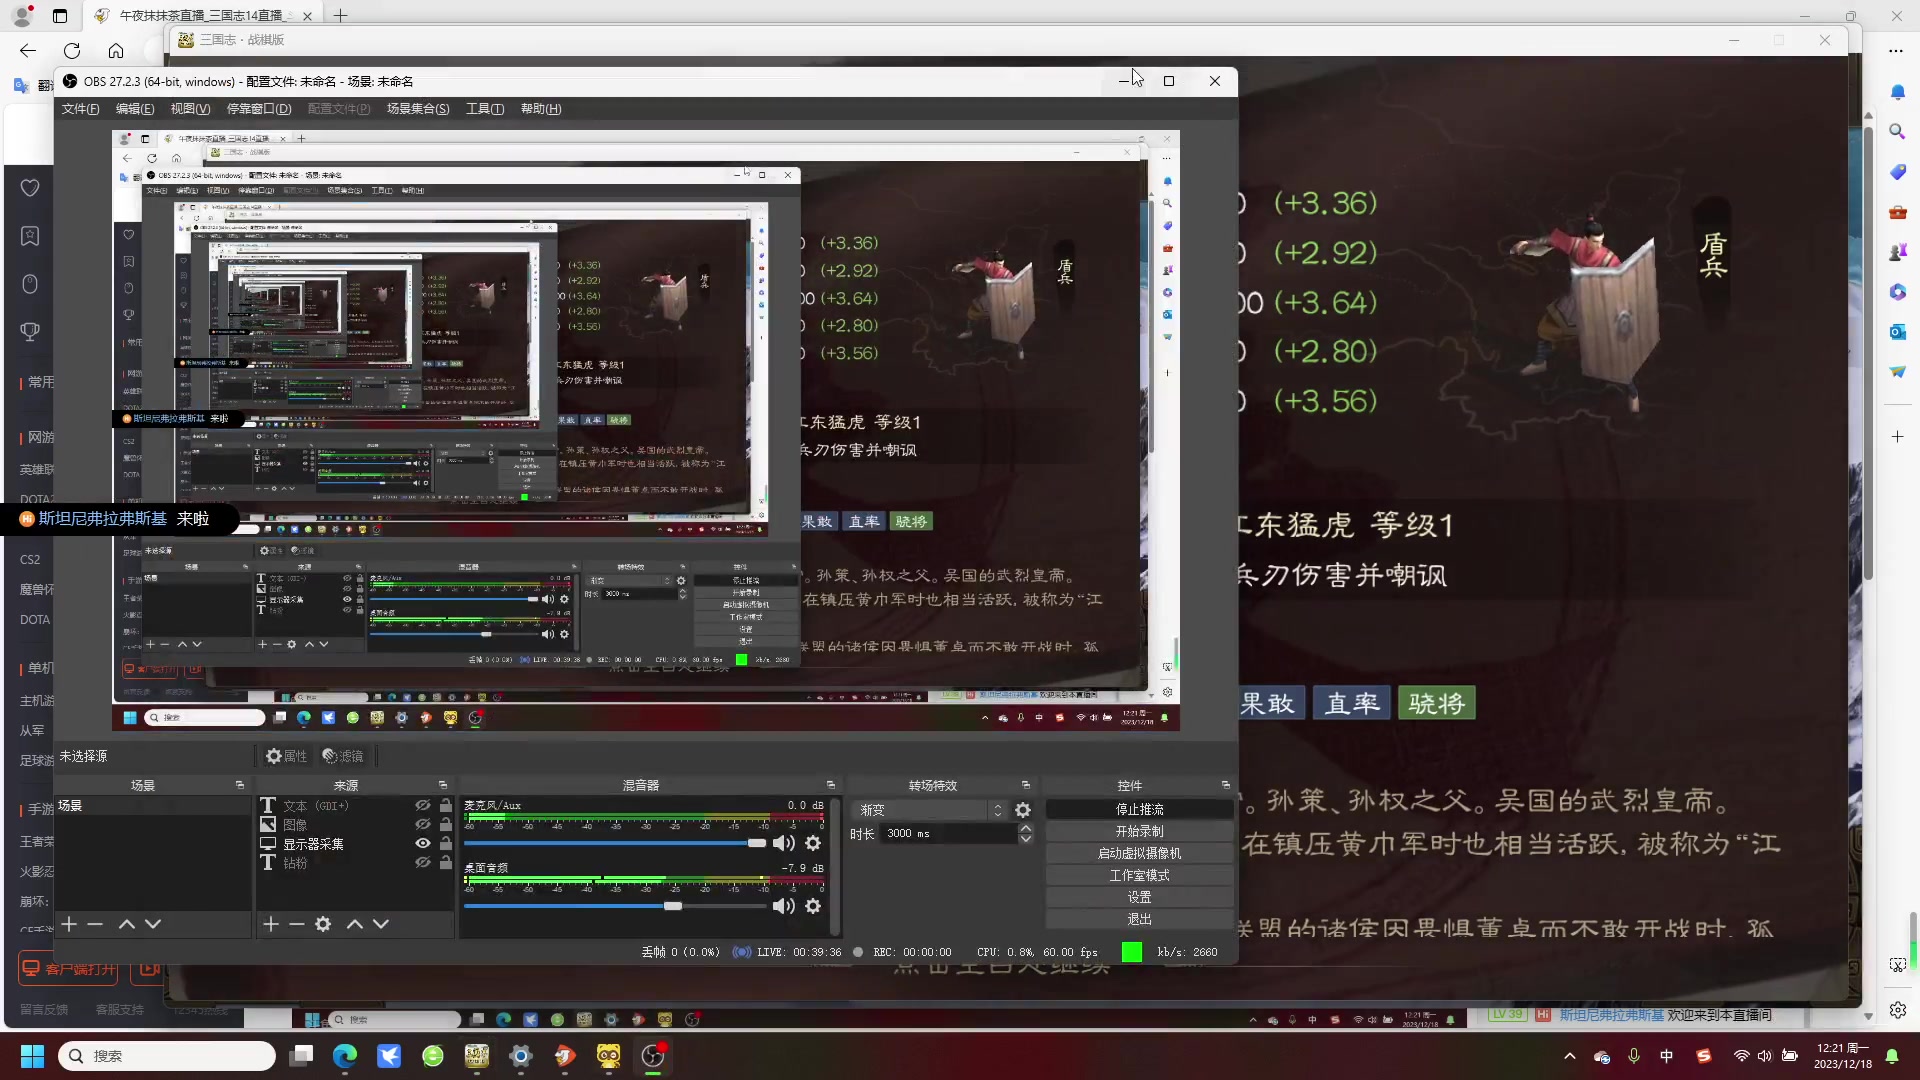This screenshot has height=1080, width=1920.
Task: Pop out the 转场特效 dock panel
Action: click(x=1025, y=785)
